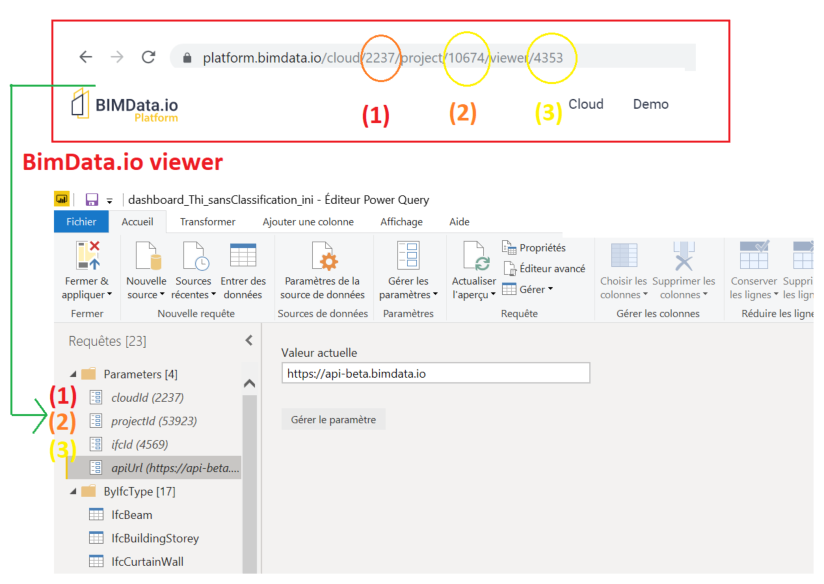The image size is (824, 584).
Task: Click the IfcBuildingStorey table icon
Action: tap(96, 538)
